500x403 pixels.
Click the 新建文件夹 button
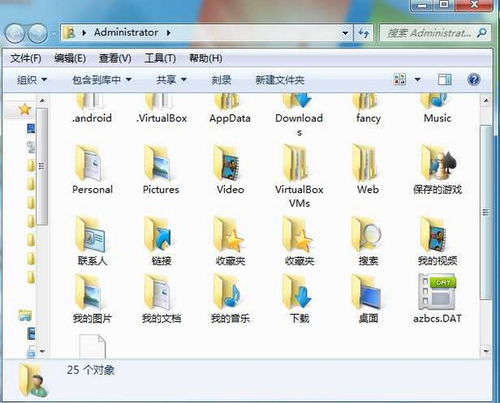click(x=280, y=80)
